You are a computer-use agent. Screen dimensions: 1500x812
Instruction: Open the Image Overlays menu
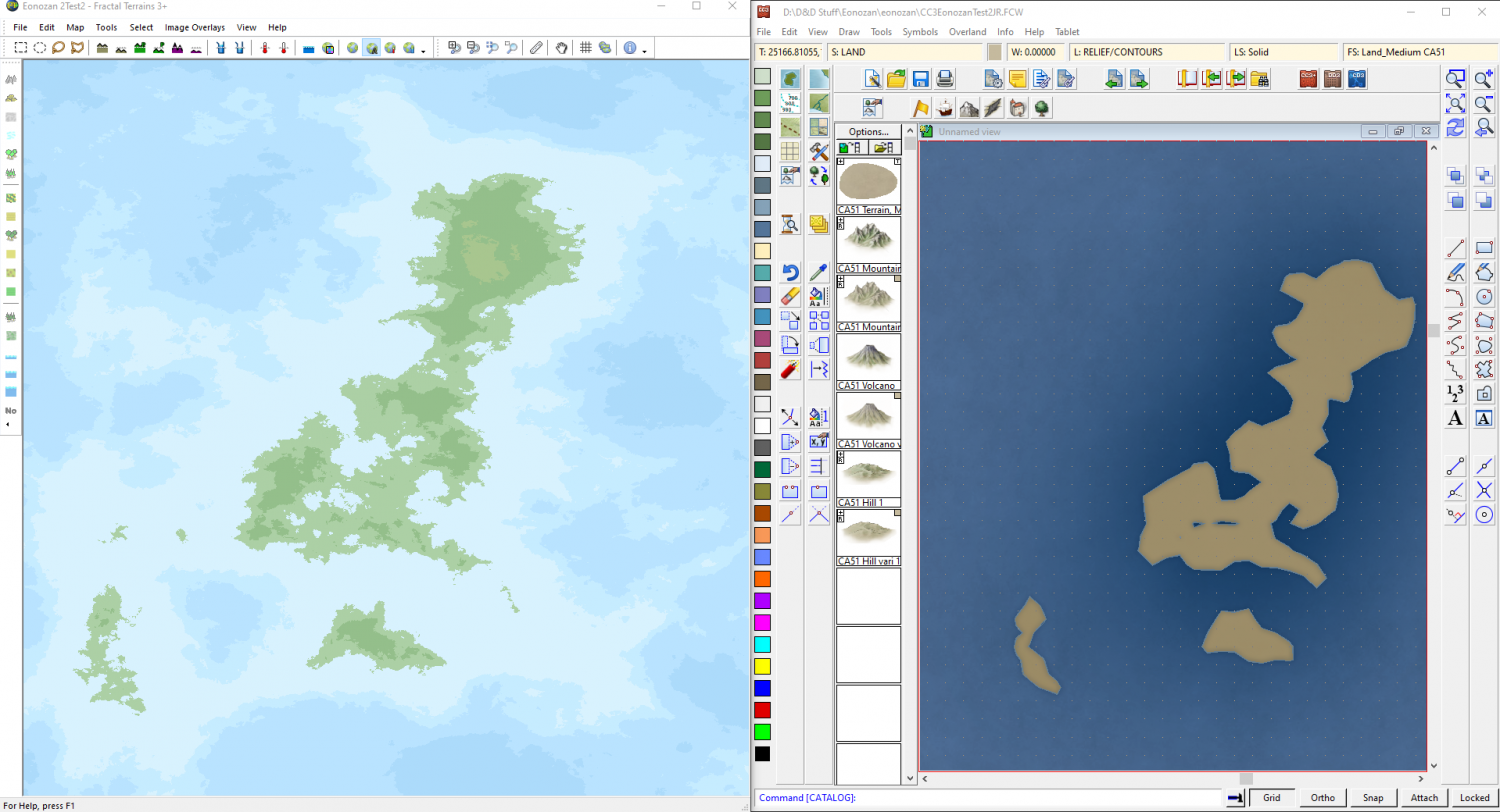pyautogui.click(x=195, y=27)
